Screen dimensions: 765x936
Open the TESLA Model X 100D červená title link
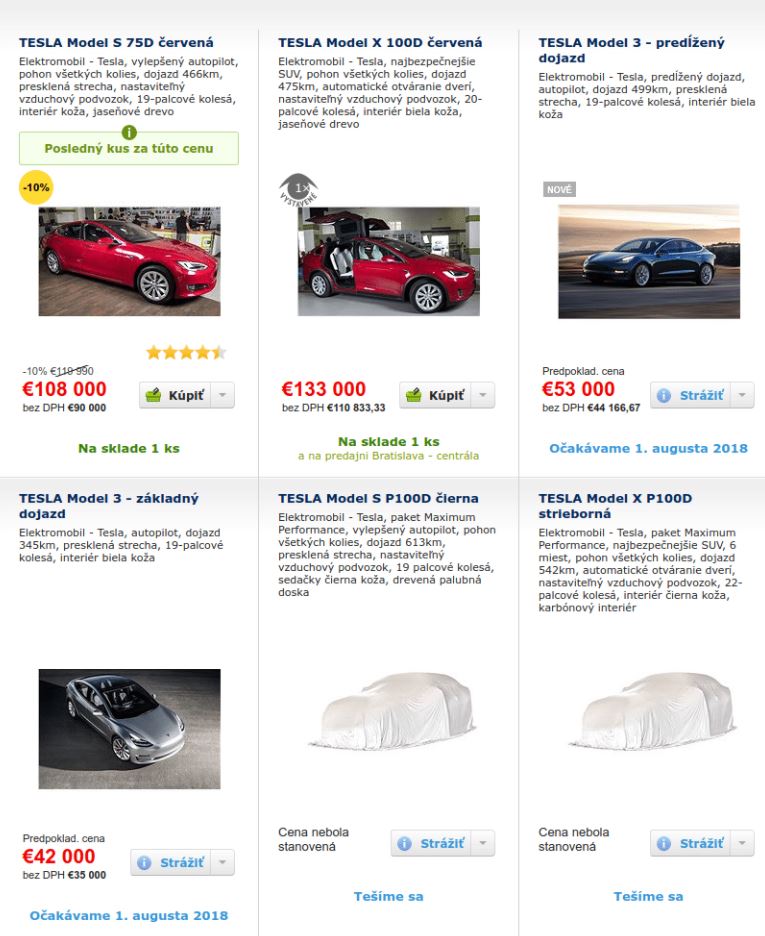click(380, 42)
